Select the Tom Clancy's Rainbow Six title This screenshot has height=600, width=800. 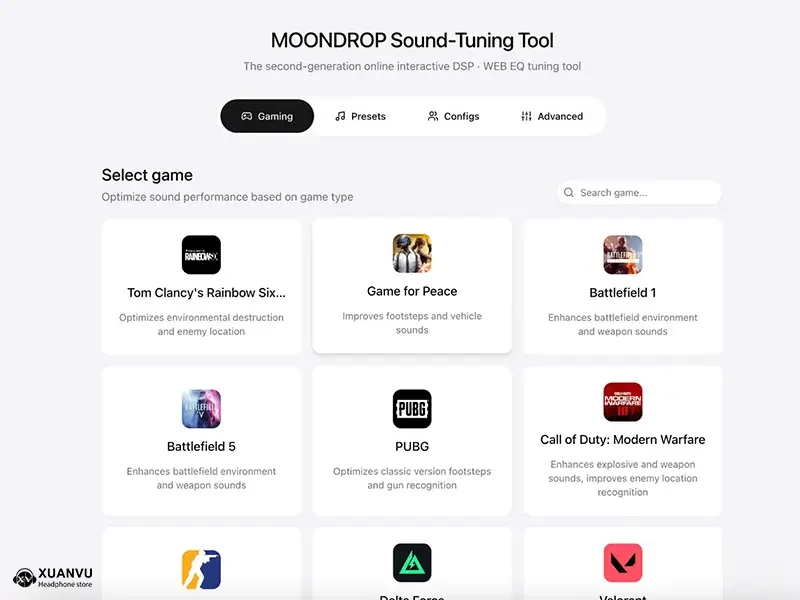point(206,293)
